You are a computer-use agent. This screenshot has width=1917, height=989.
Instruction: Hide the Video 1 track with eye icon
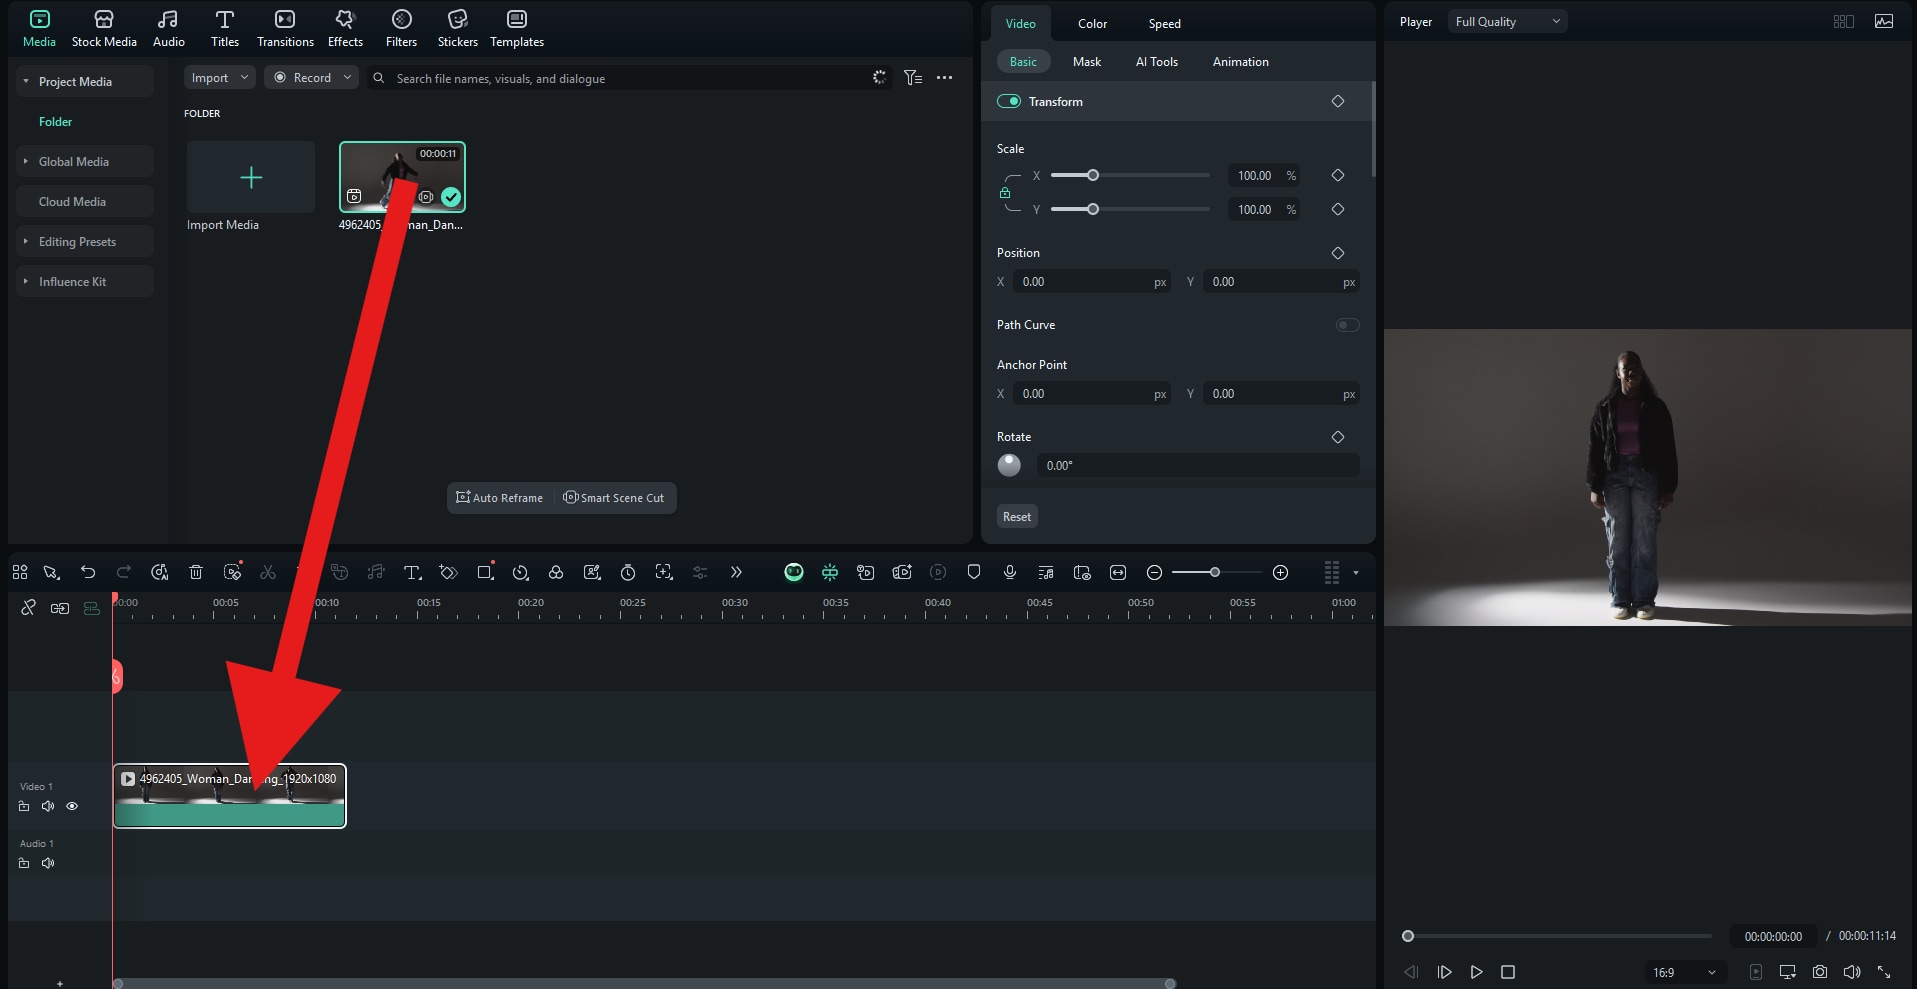(x=72, y=806)
